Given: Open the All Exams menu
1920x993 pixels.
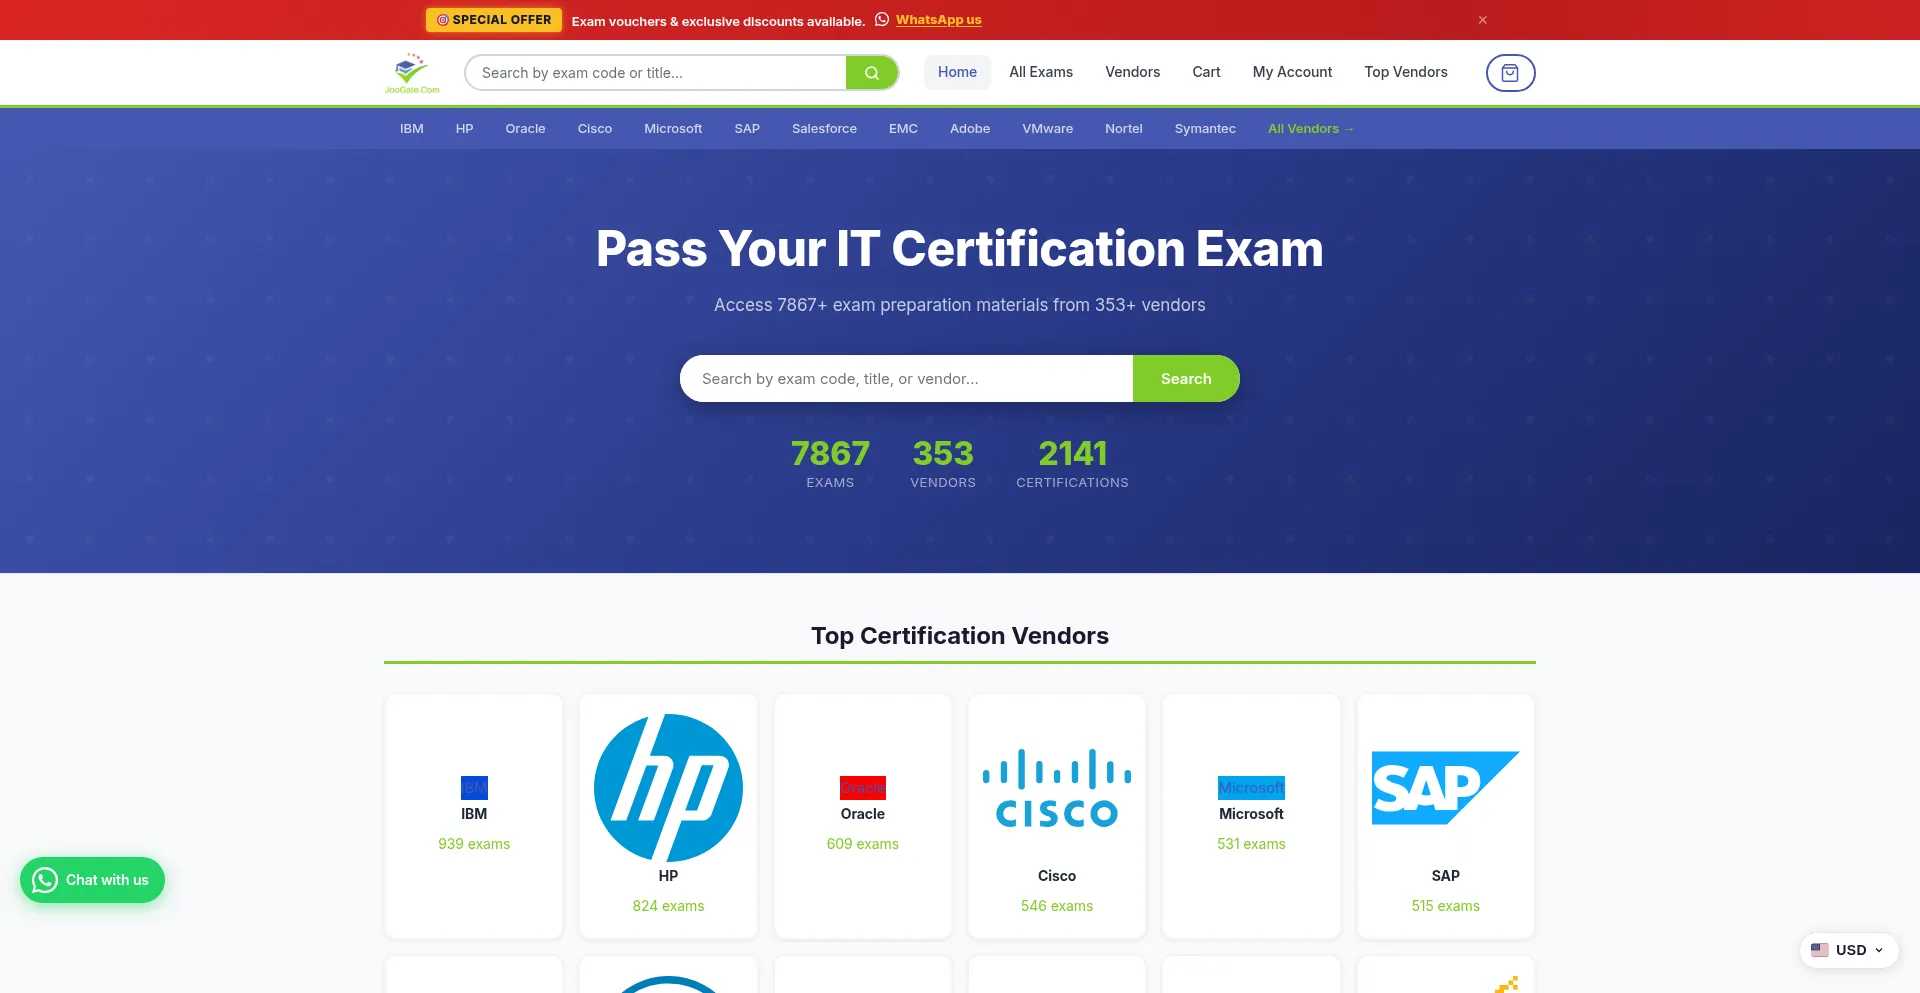Looking at the screenshot, I should click(1041, 72).
